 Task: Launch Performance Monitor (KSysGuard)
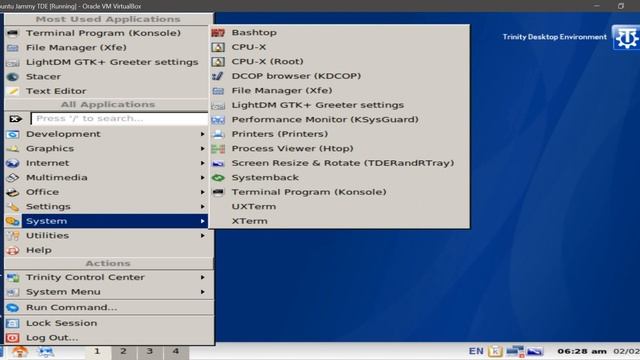tap(339, 120)
